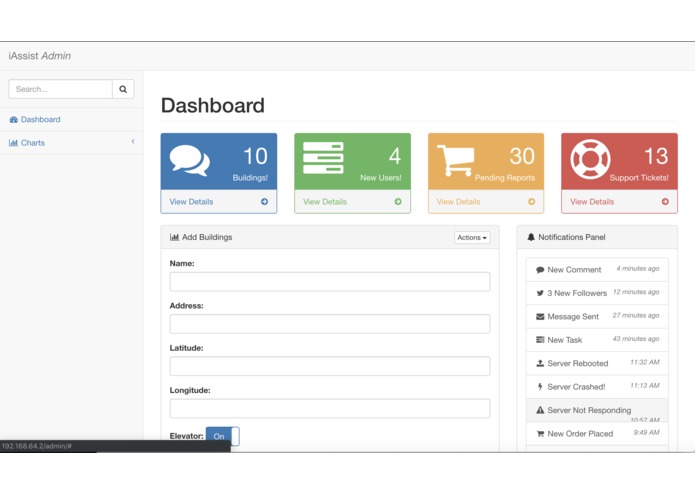Click the Address input field
The image size is (695, 494).
(330, 324)
